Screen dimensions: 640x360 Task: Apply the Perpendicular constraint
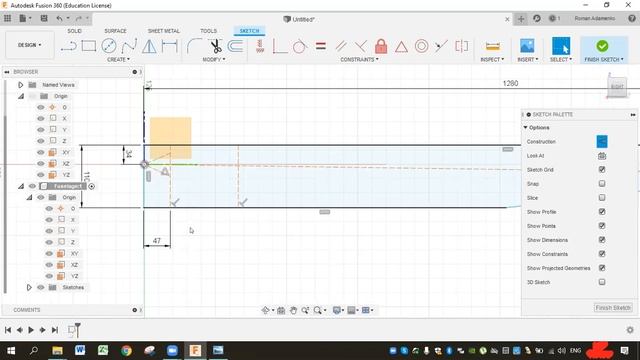pyautogui.click(x=361, y=46)
